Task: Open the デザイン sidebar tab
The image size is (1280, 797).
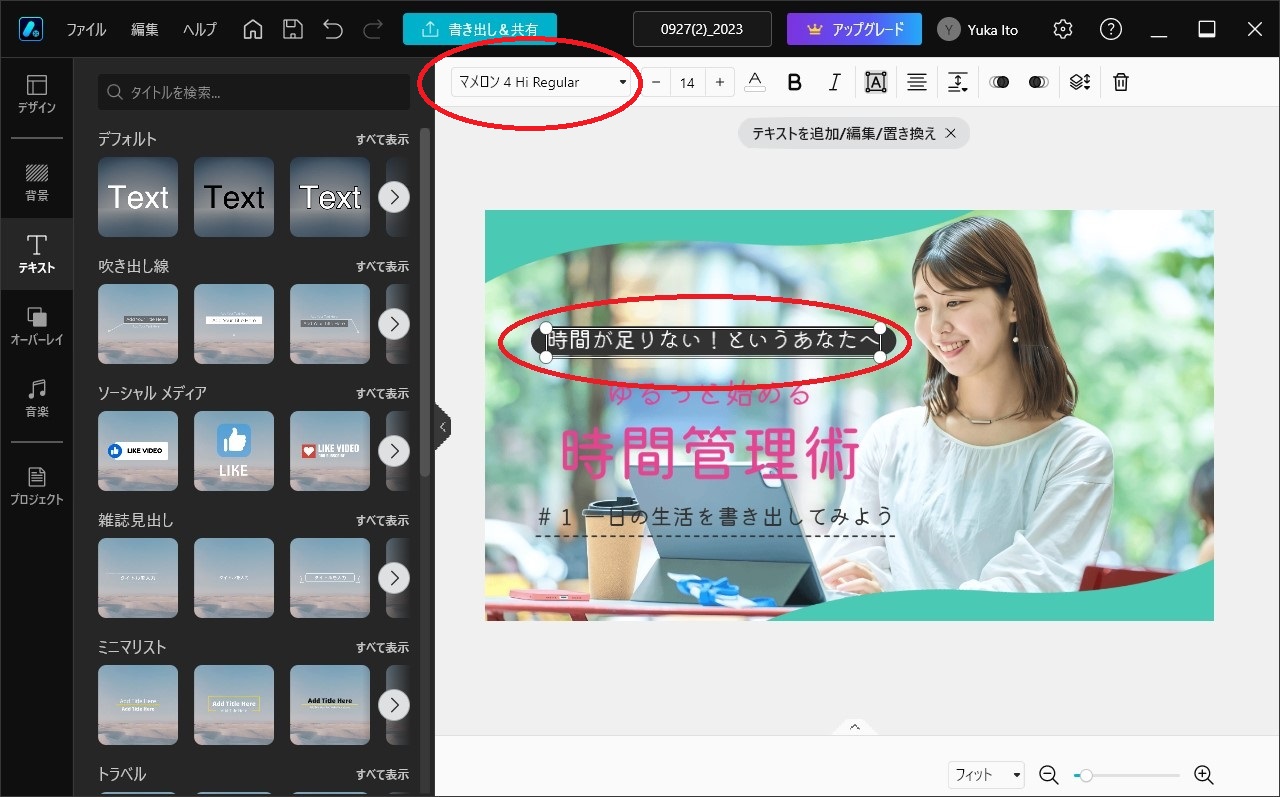Action: coord(36,95)
